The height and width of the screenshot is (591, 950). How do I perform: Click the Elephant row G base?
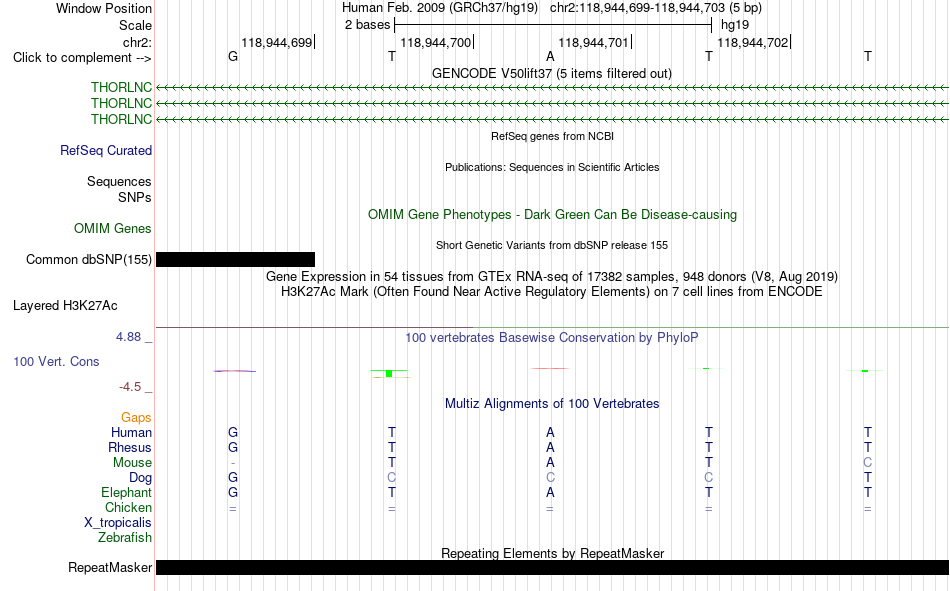point(233,492)
